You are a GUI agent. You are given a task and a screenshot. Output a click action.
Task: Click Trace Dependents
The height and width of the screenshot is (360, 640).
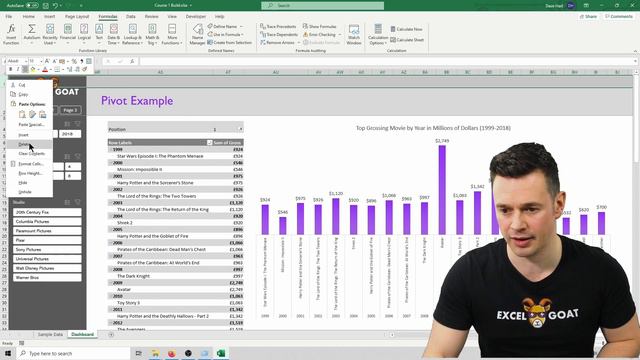tap(279, 35)
